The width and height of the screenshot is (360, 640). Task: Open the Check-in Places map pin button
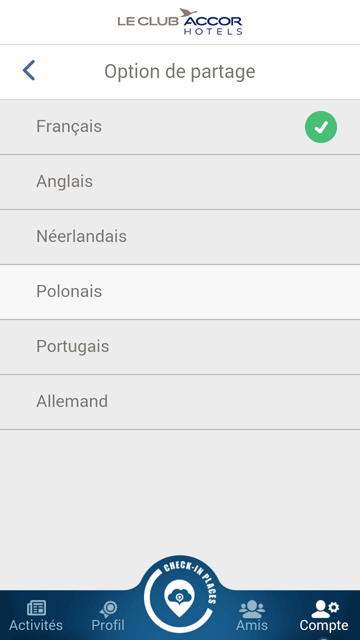[179, 598]
